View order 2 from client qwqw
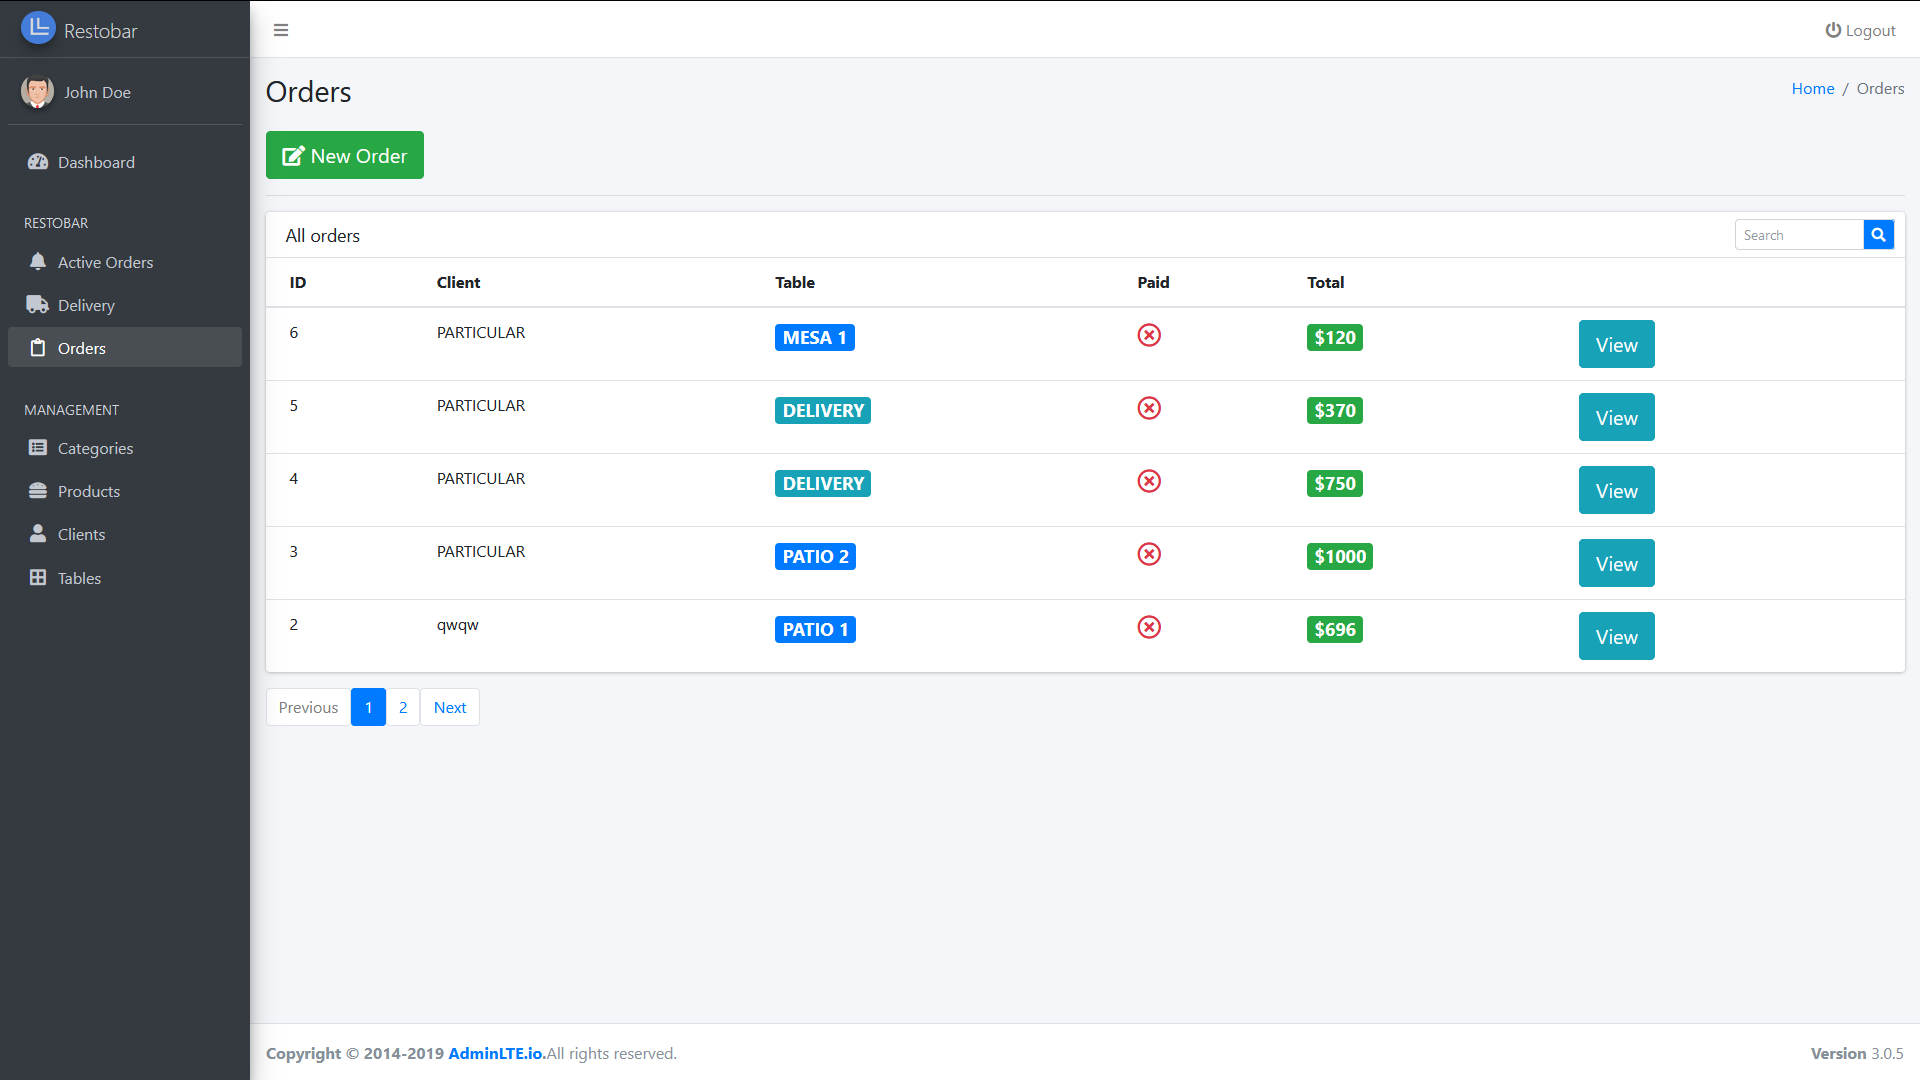 point(1616,637)
